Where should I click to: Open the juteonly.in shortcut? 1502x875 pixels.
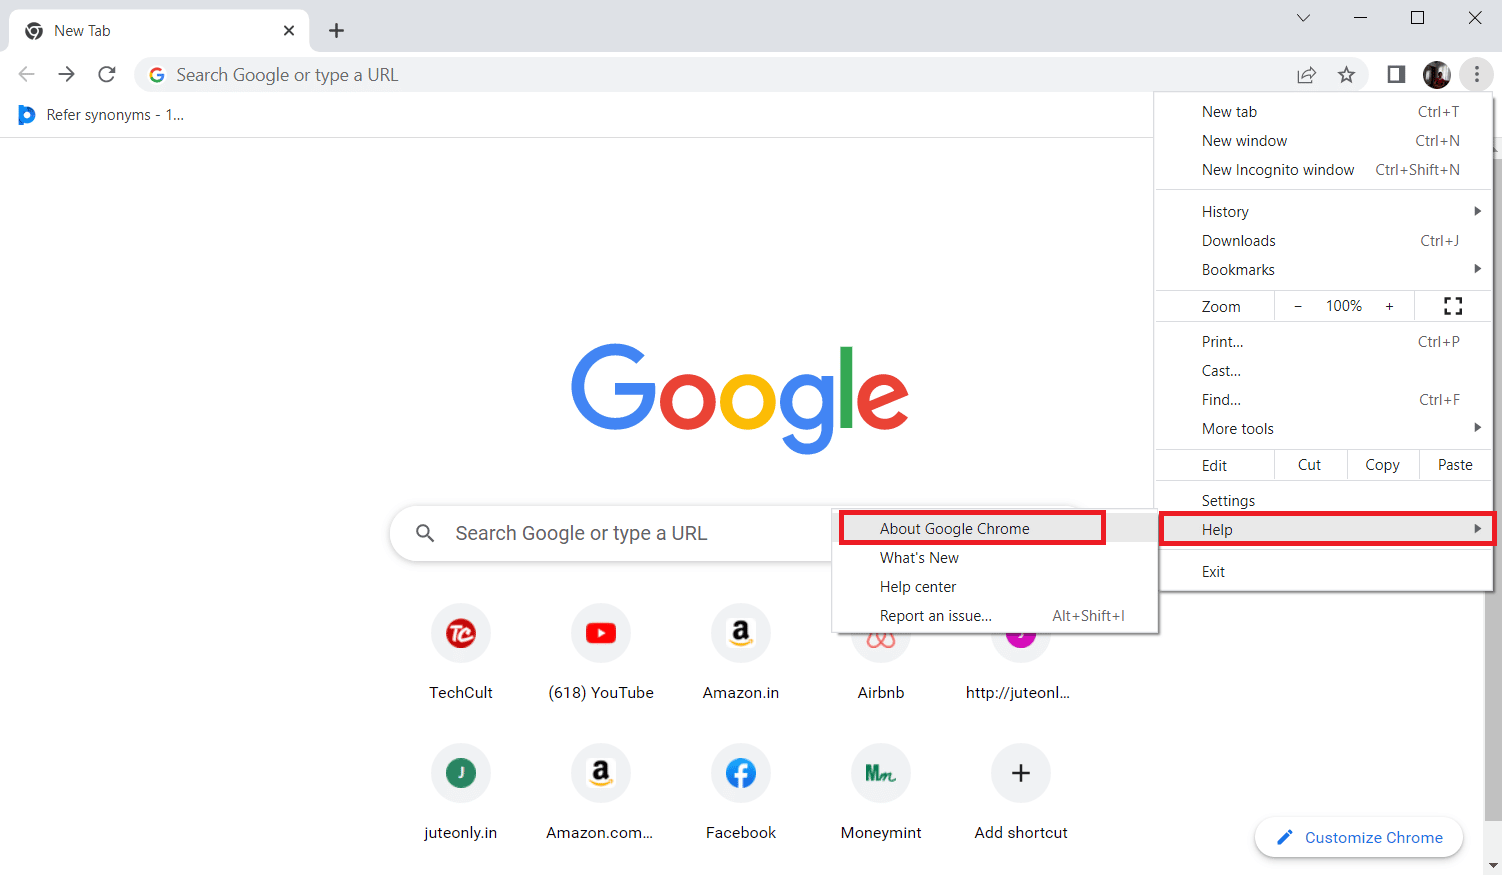461,792
